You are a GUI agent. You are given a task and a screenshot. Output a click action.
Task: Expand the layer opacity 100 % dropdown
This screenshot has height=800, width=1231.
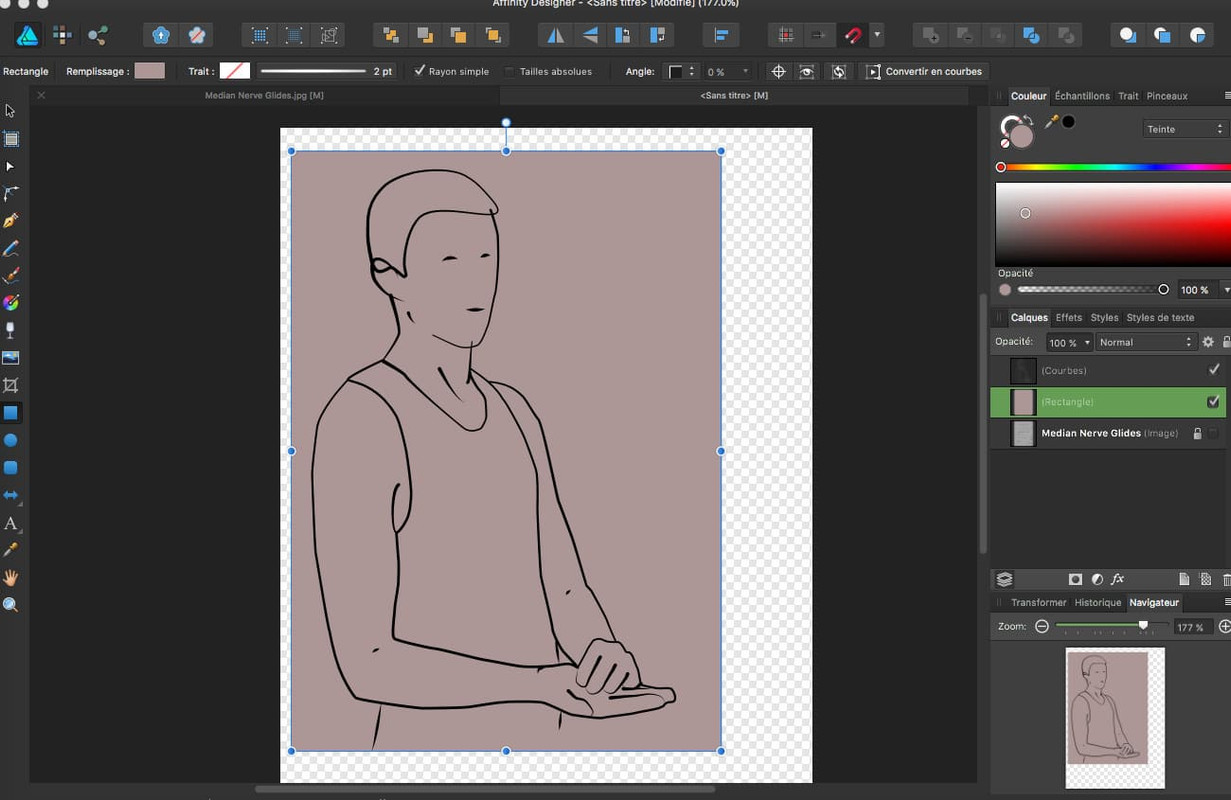click(1069, 342)
